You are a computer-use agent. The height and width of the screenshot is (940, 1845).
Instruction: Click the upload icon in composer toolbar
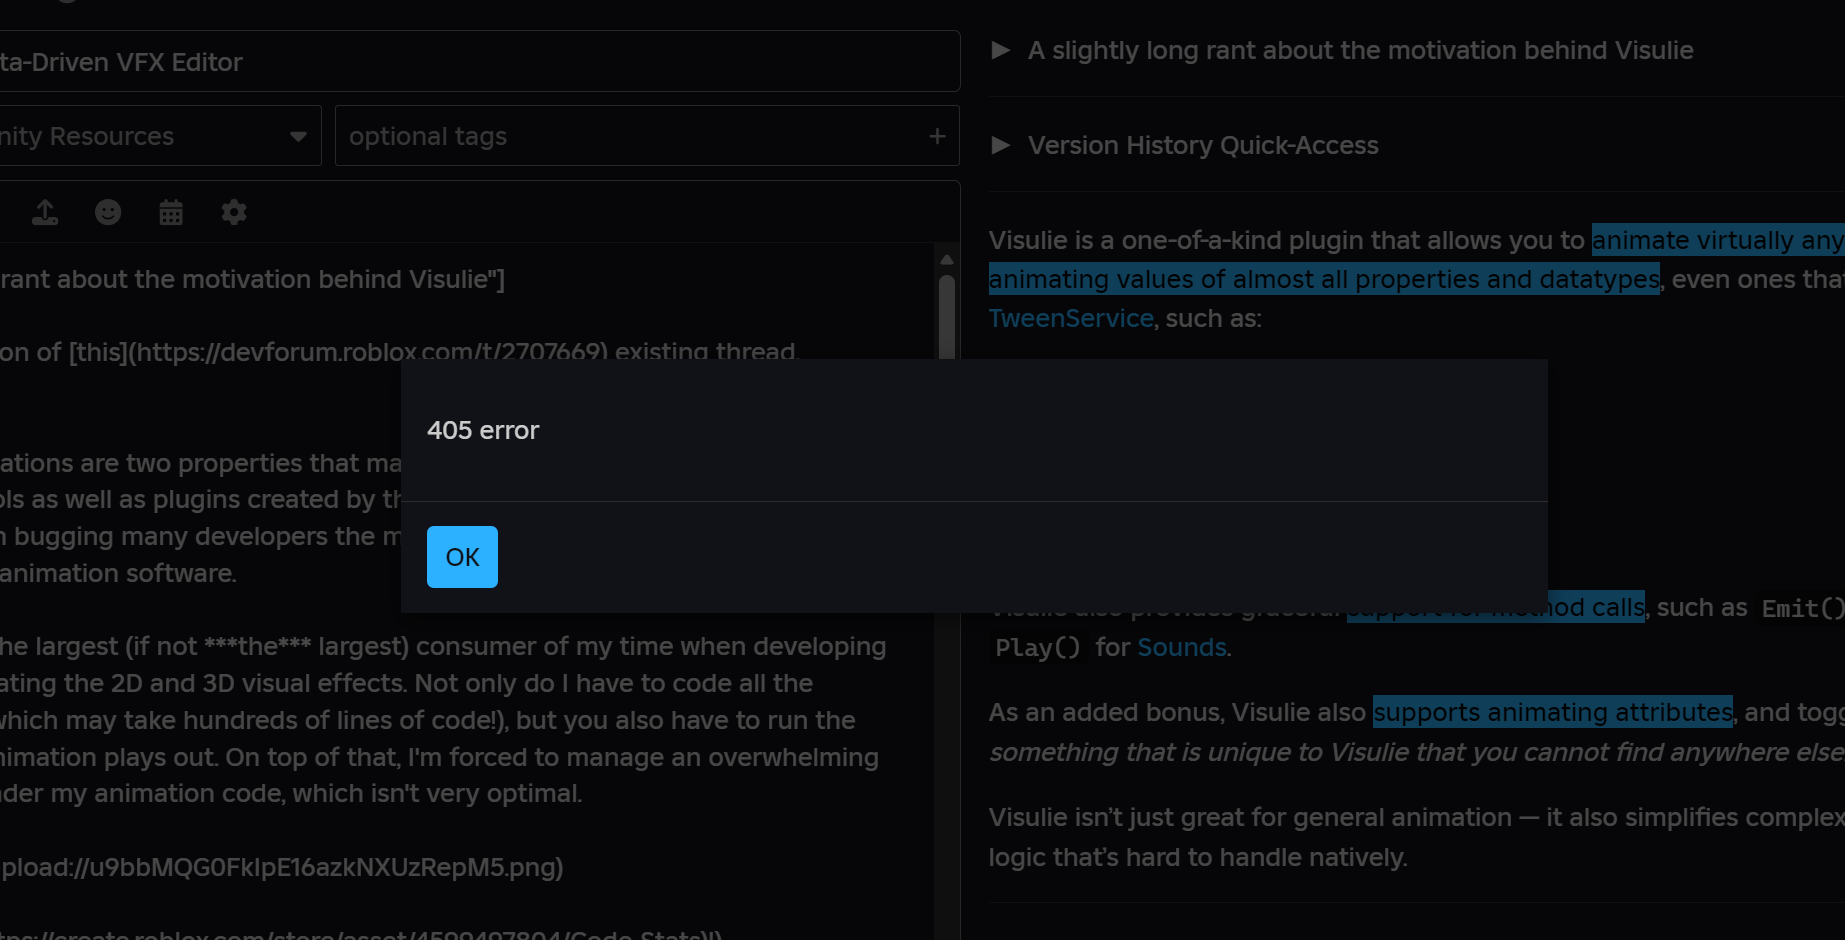click(45, 212)
